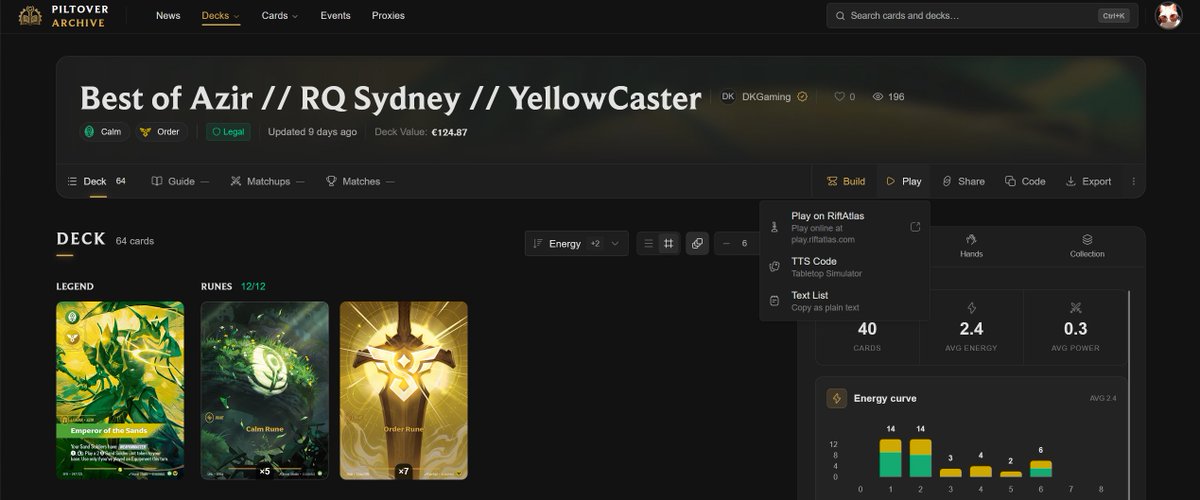Click the RUNES 12/12 heading
1200x500 pixels.
tap(233, 286)
